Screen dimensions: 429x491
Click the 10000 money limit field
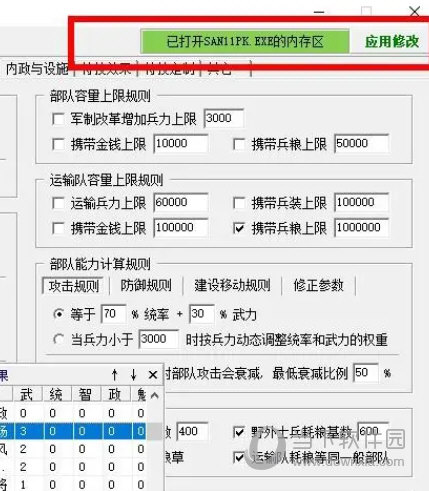tap(181, 143)
